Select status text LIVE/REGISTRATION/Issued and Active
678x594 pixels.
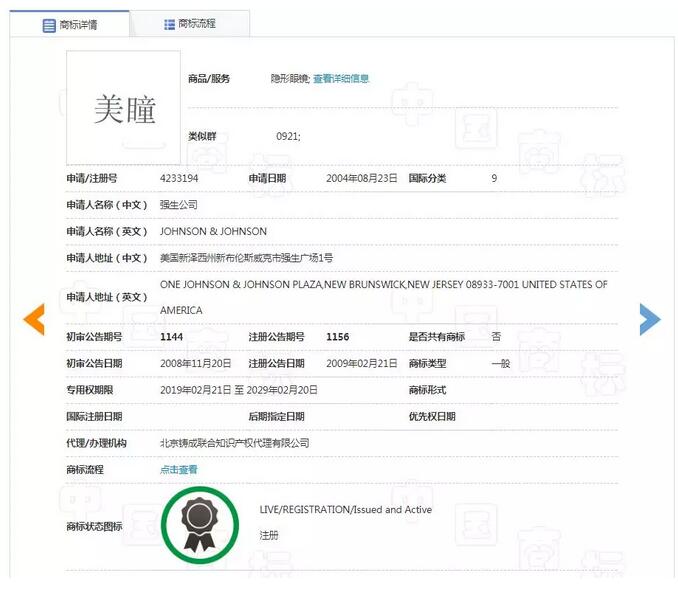(x=345, y=510)
